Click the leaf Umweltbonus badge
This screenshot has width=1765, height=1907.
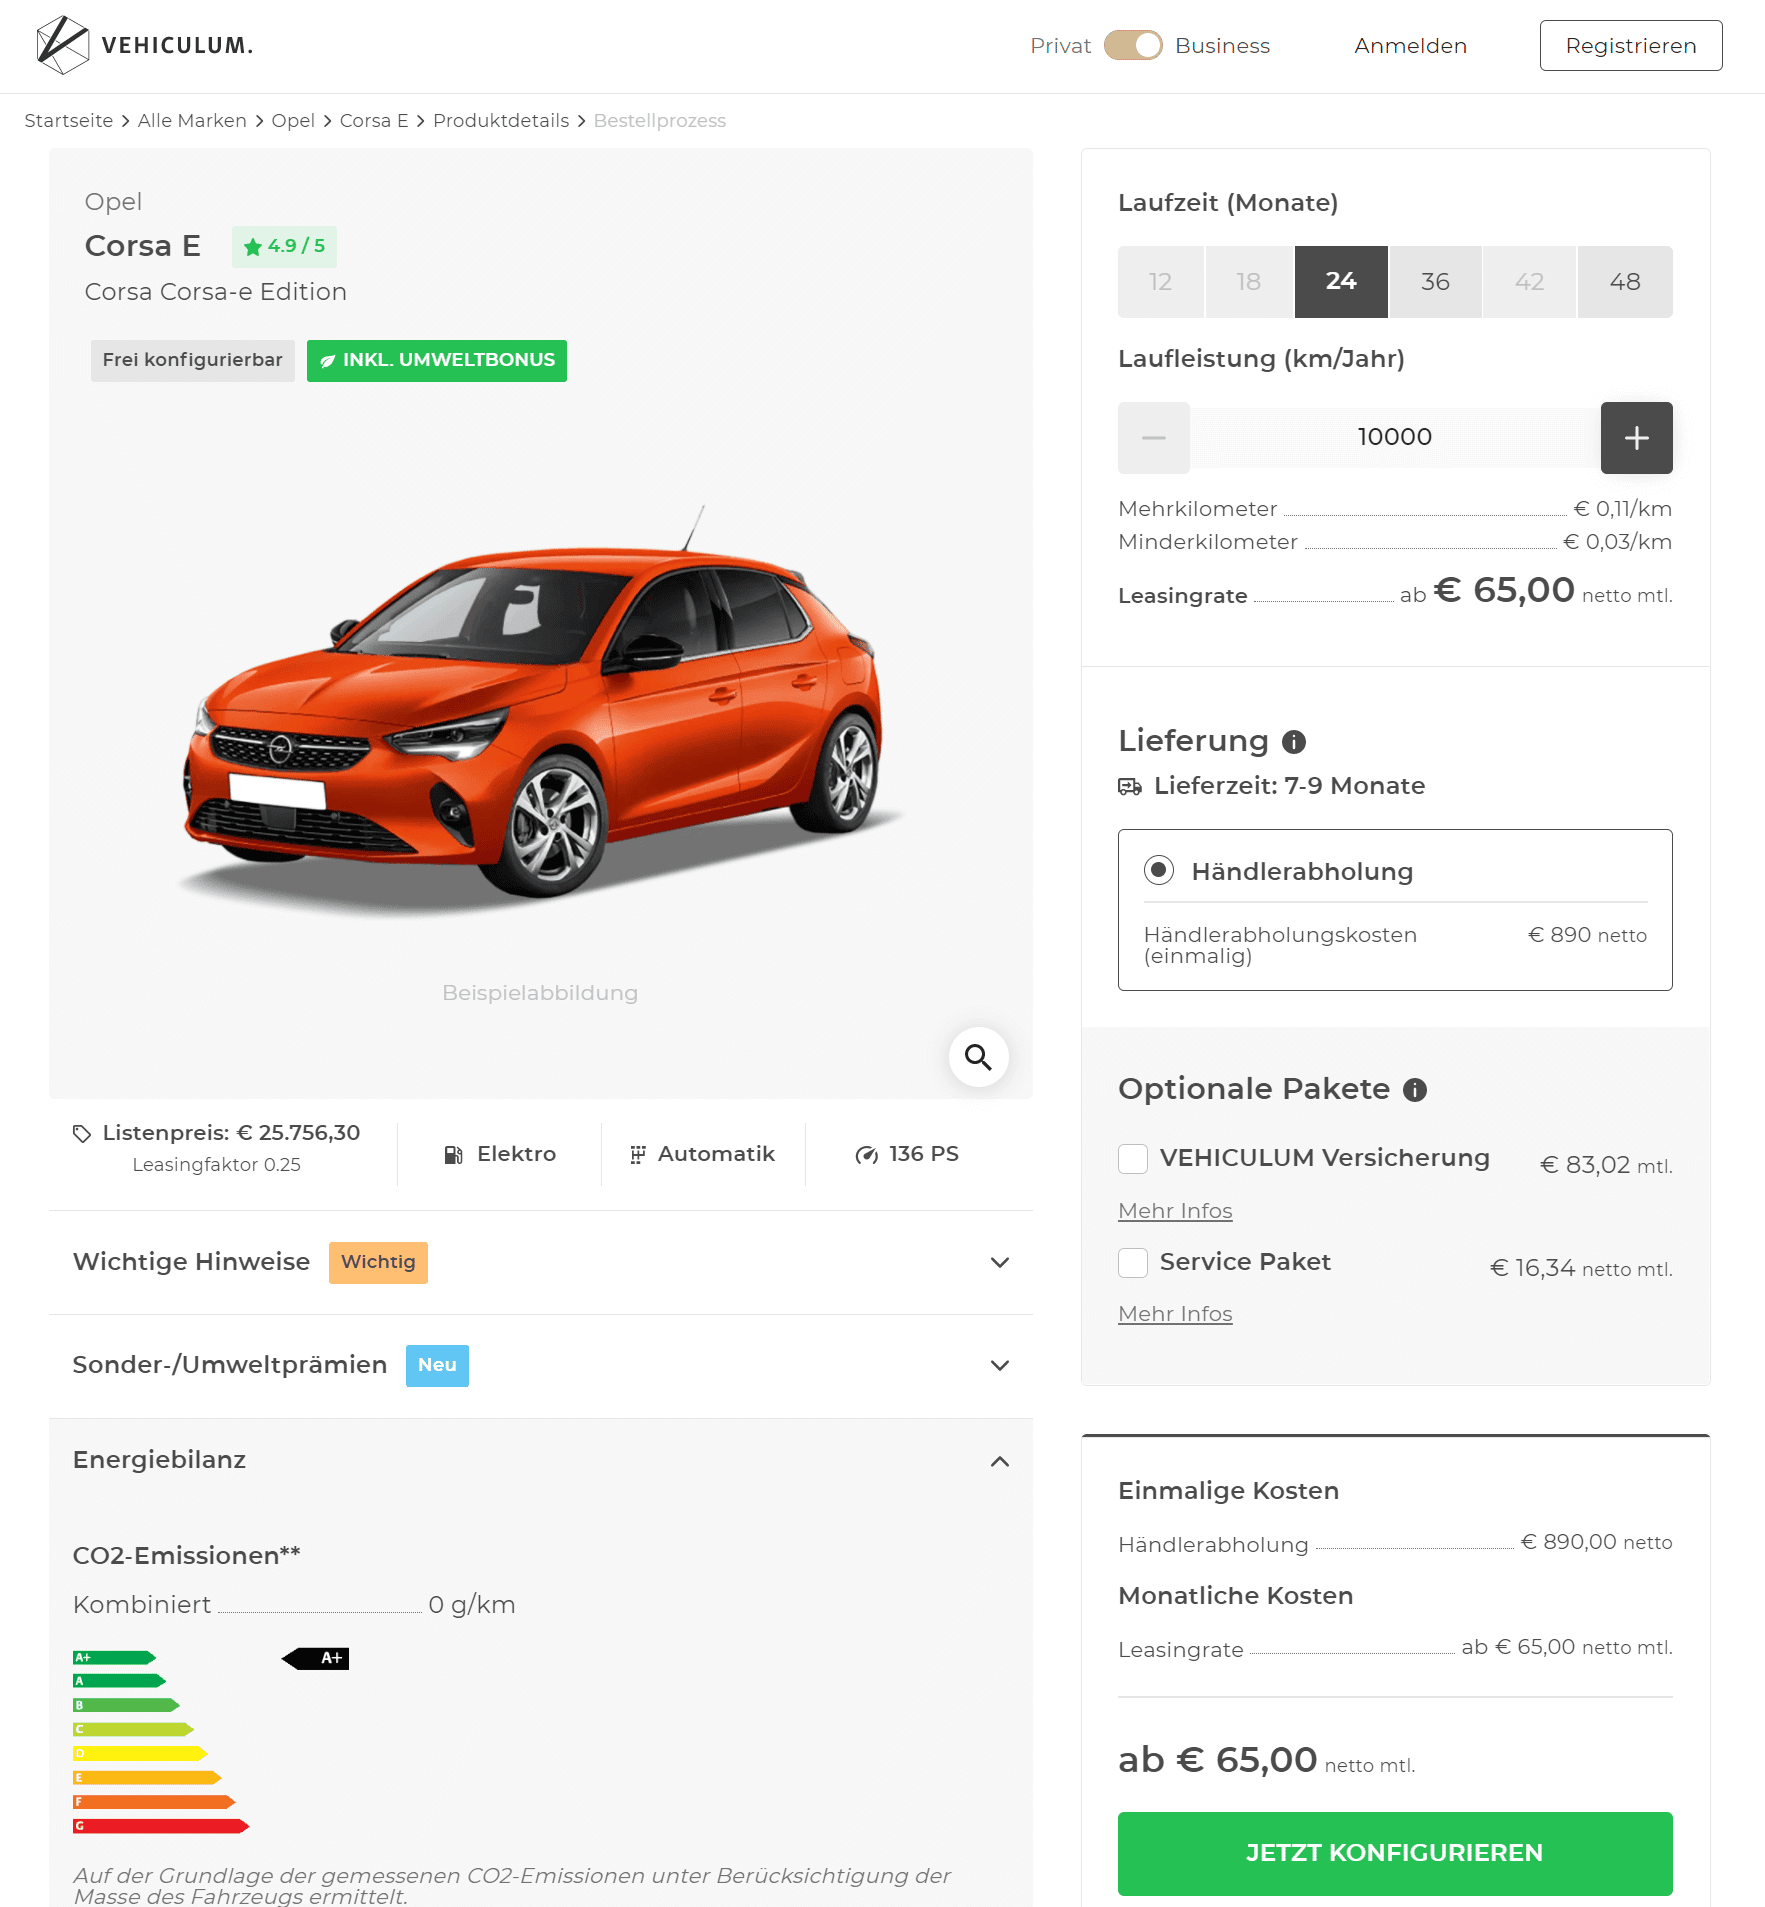[437, 361]
